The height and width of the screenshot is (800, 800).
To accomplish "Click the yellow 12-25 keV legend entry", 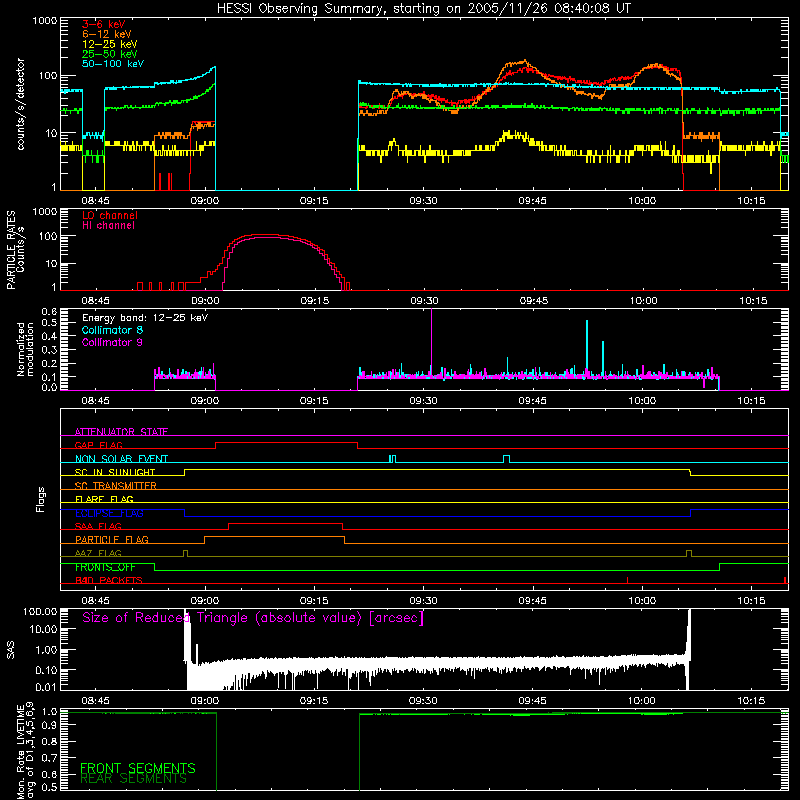I will click(x=110, y=44).
